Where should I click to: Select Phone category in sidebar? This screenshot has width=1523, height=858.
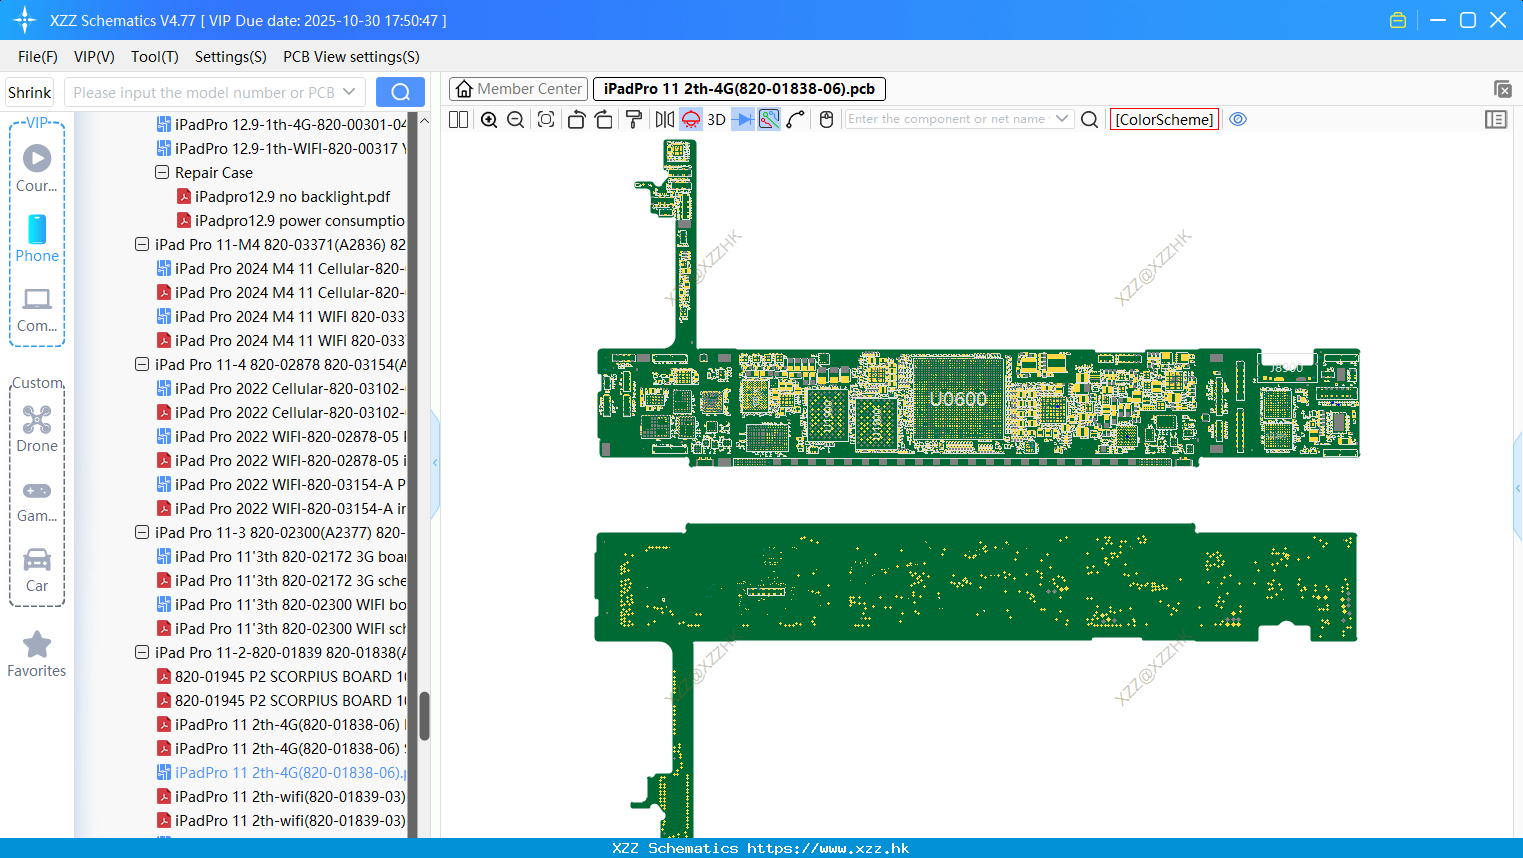tap(37, 238)
